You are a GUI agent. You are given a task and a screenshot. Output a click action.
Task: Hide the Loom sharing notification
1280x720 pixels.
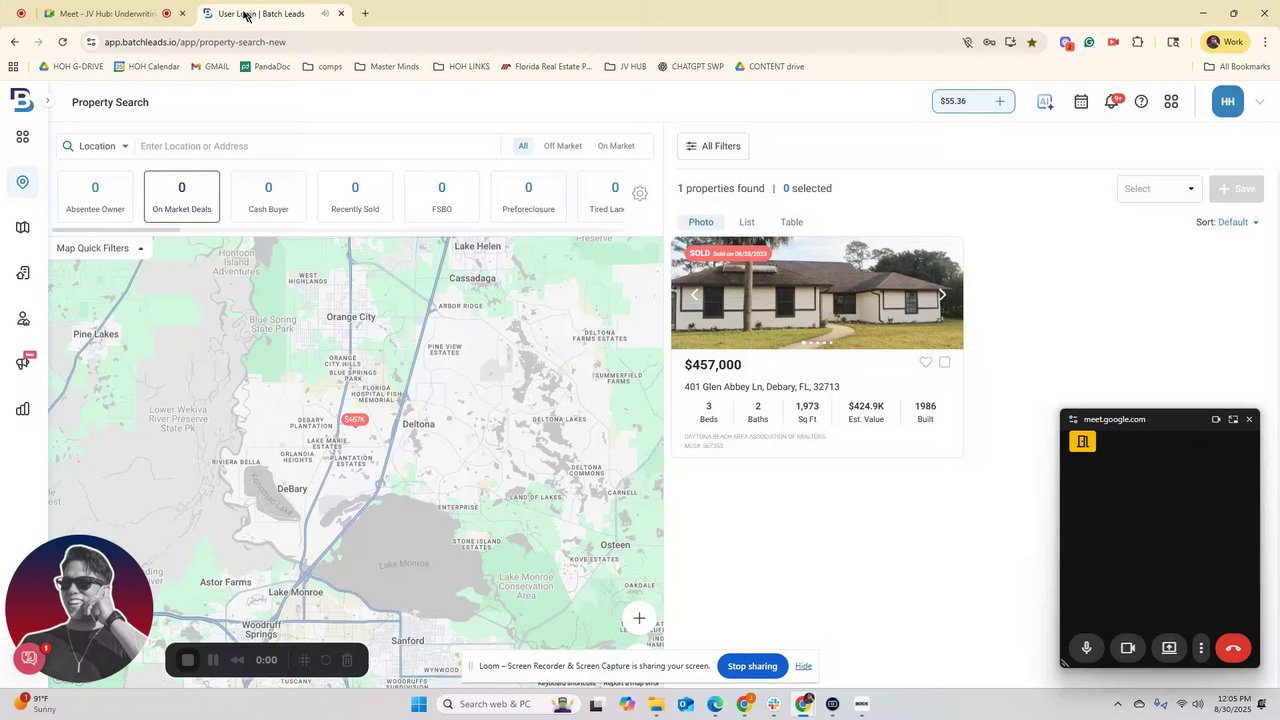[803, 666]
